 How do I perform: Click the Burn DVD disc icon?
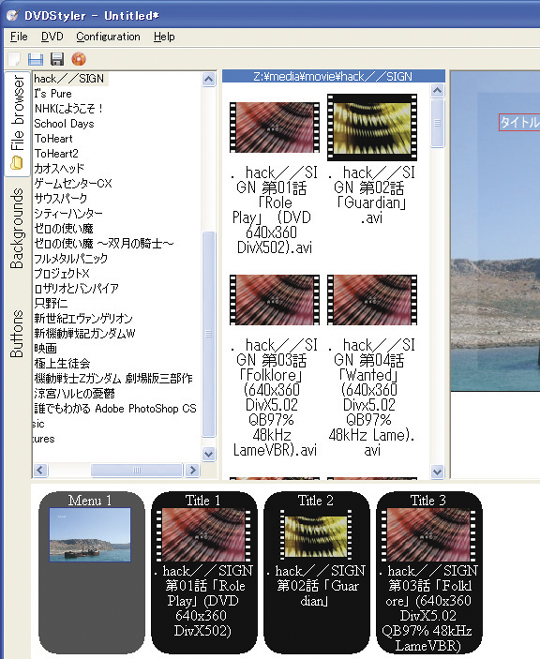[79, 59]
